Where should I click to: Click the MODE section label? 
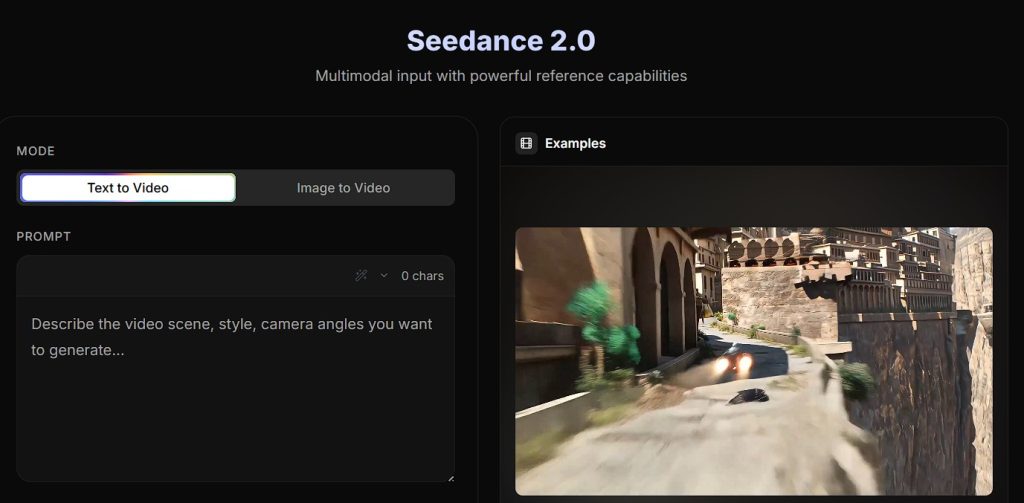[x=35, y=151]
